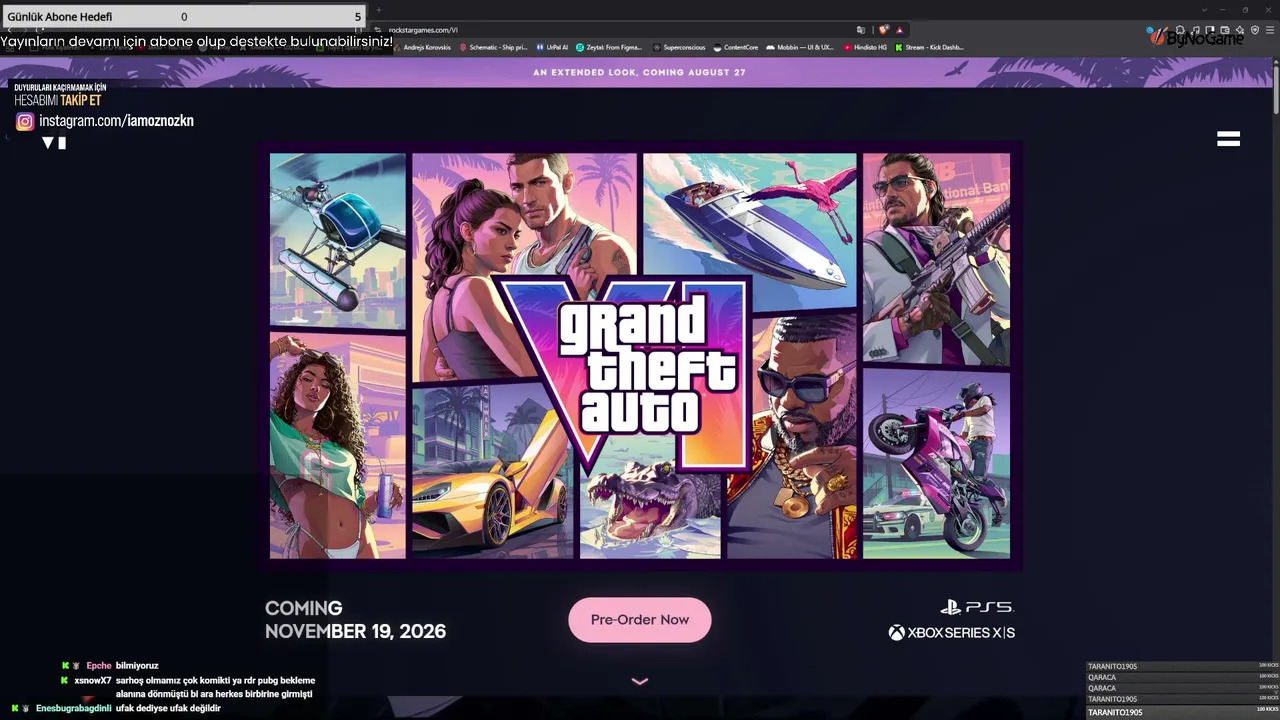1280x720 pixels.
Task: Open the Mobbin — UI & UX bookmark
Action: pos(799,47)
